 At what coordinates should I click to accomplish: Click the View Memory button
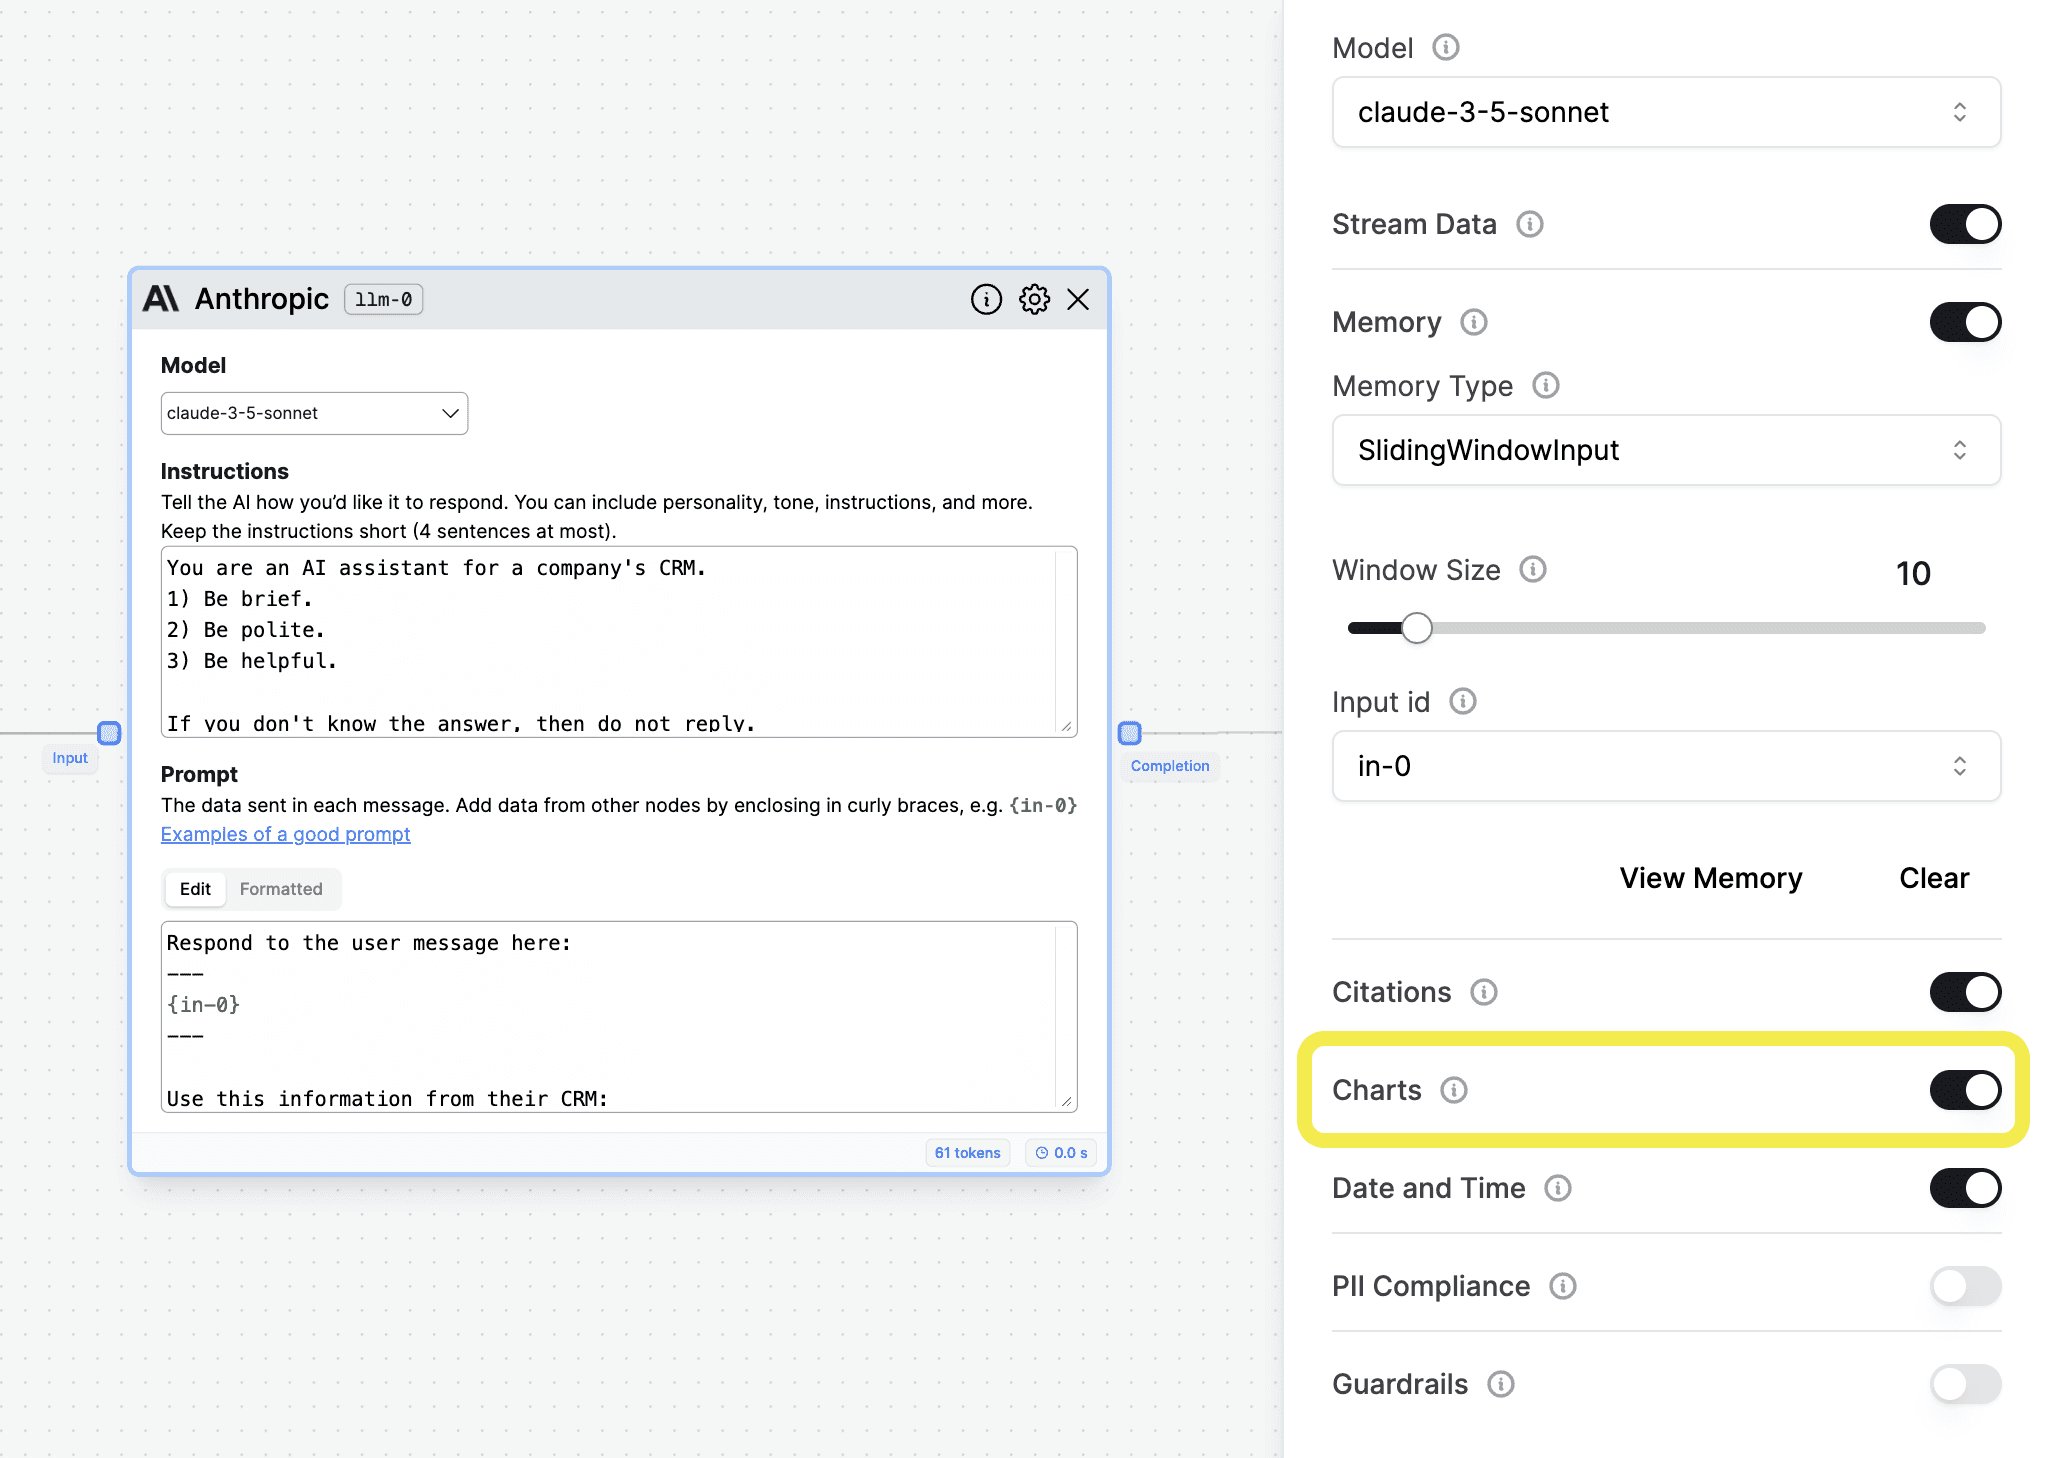click(x=1710, y=878)
